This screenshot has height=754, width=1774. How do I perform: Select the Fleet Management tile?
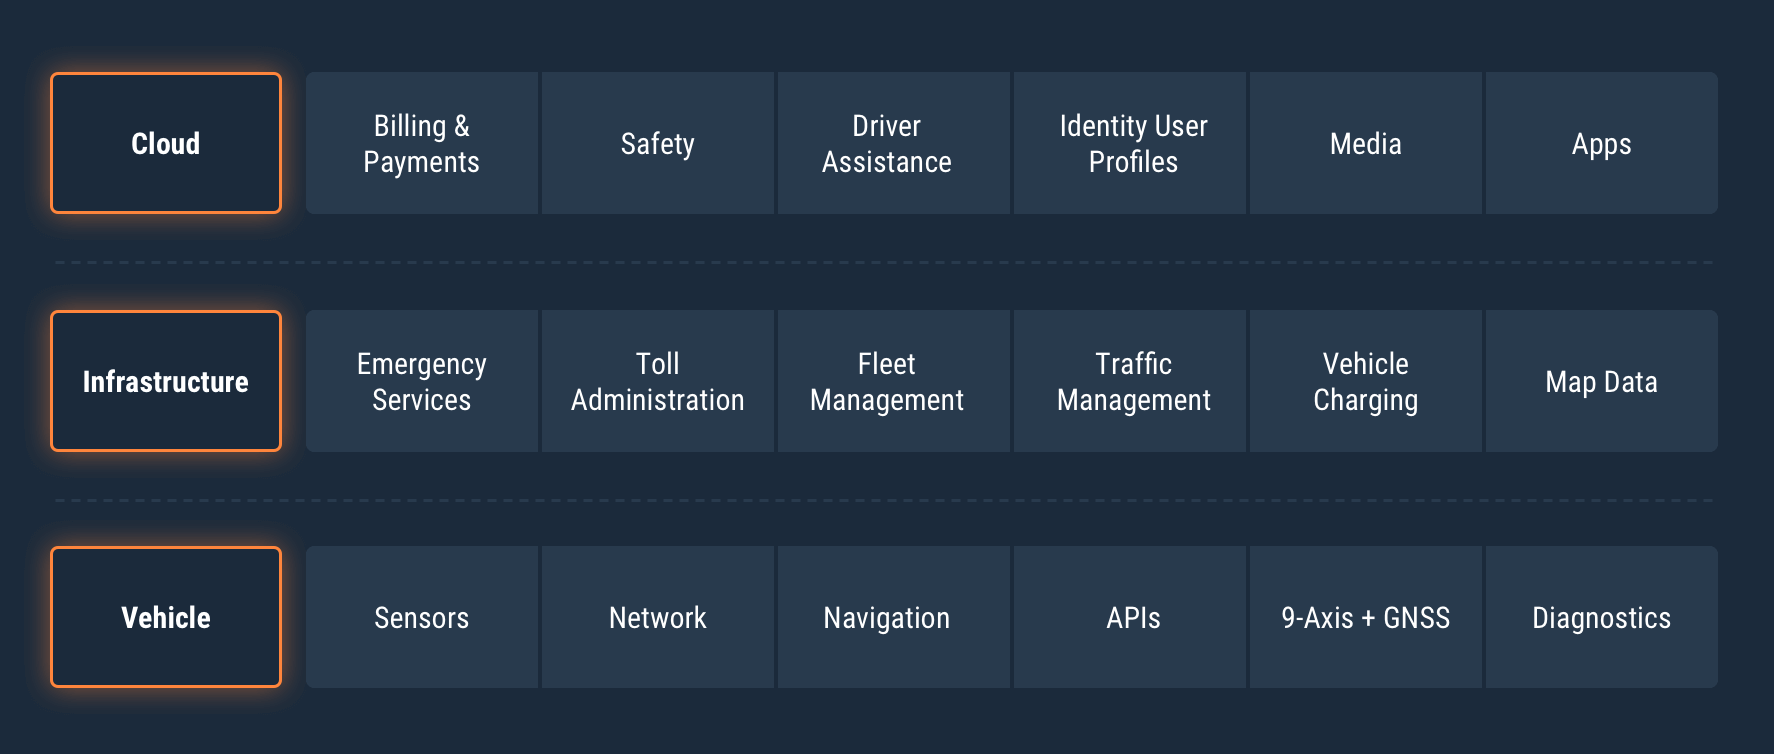(894, 381)
